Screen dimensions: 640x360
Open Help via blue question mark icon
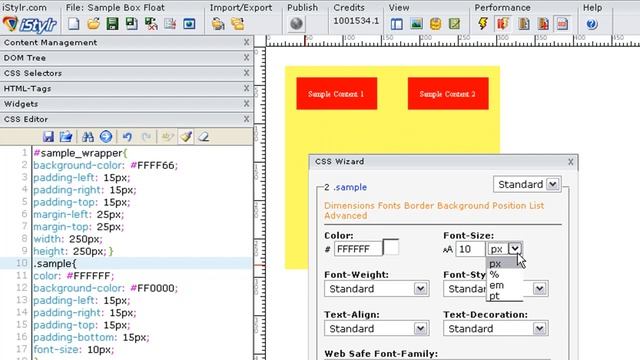[x=592, y=24]
